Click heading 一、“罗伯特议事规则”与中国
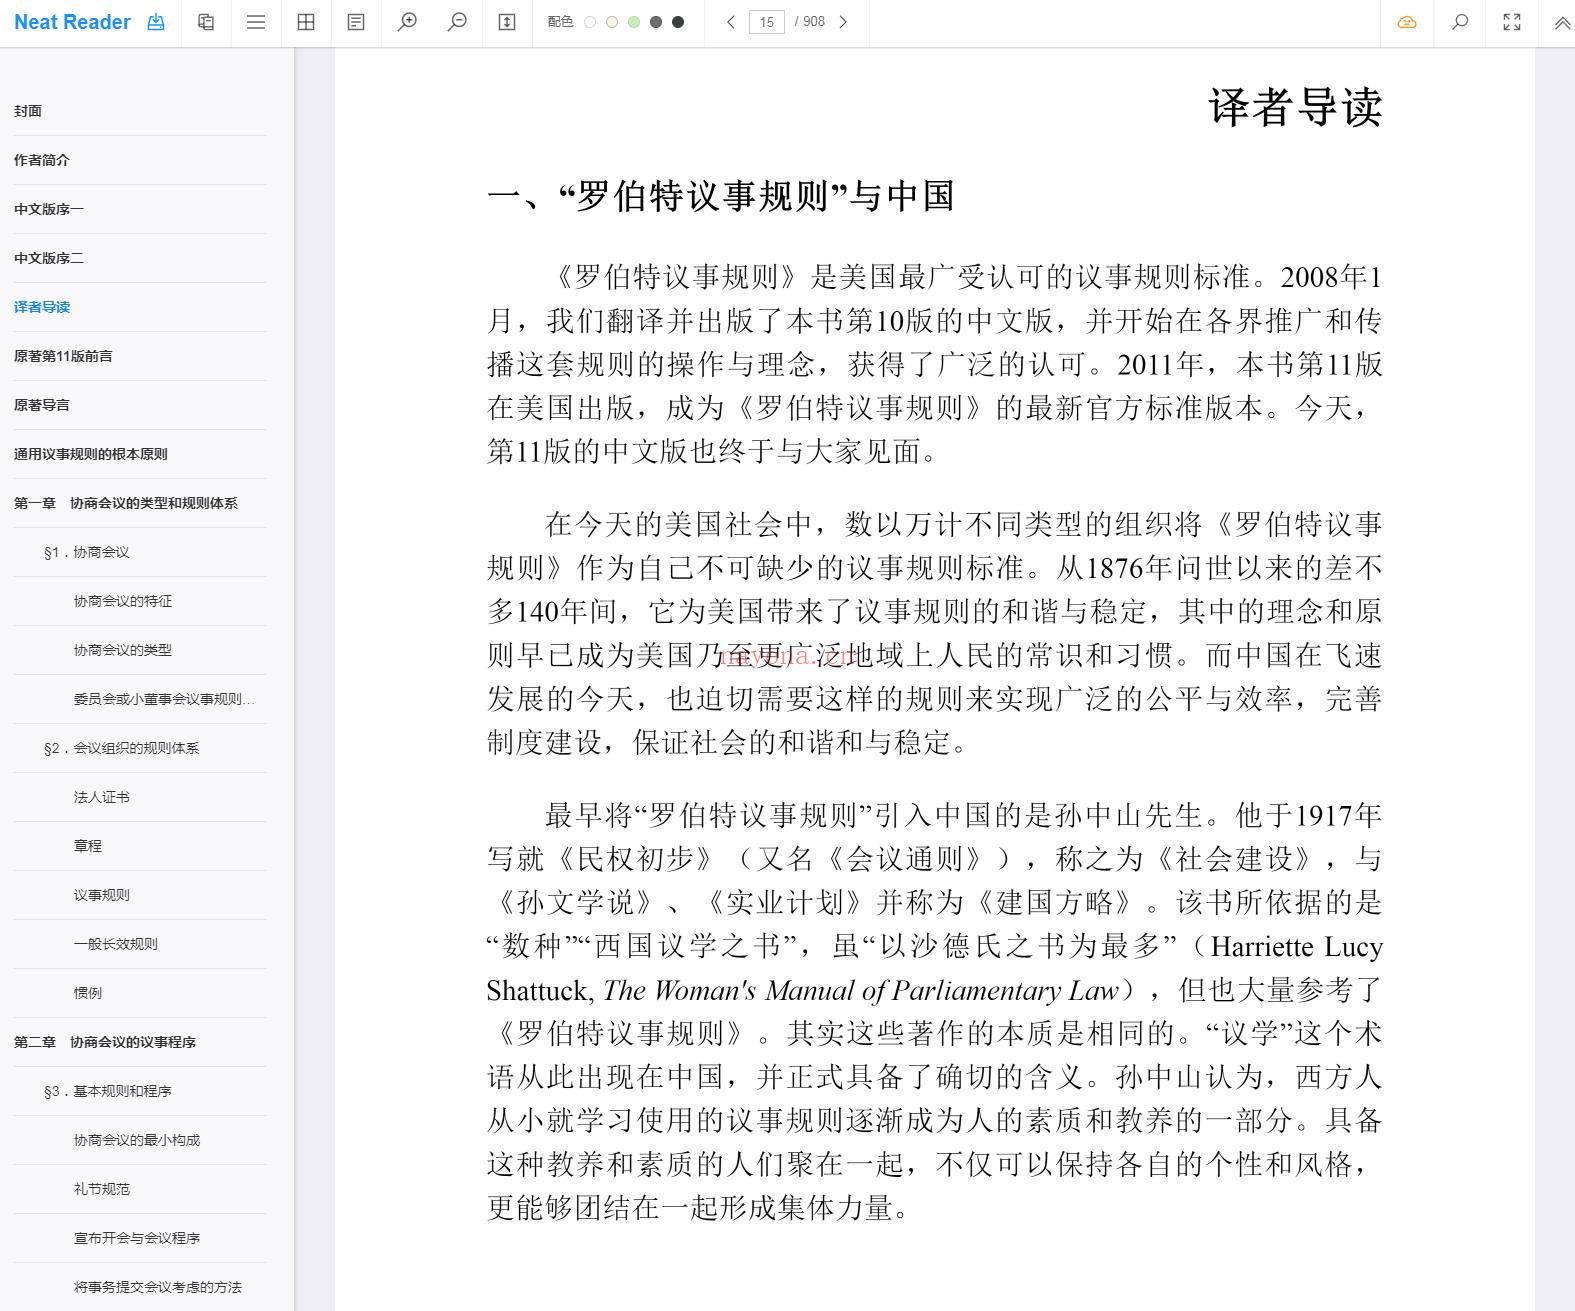 click(x=720, y=196)
